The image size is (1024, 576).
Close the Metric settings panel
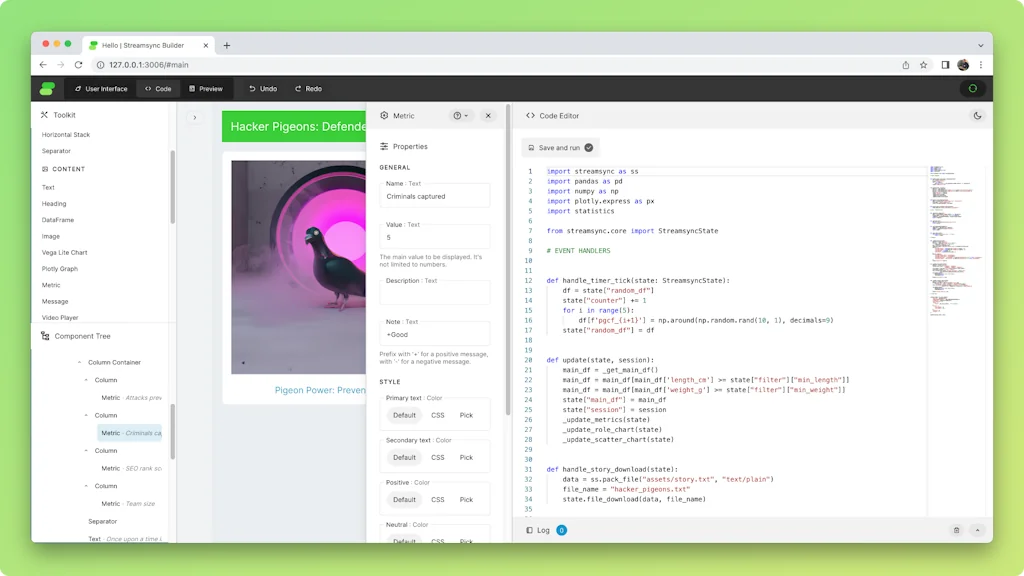point(488,115)
